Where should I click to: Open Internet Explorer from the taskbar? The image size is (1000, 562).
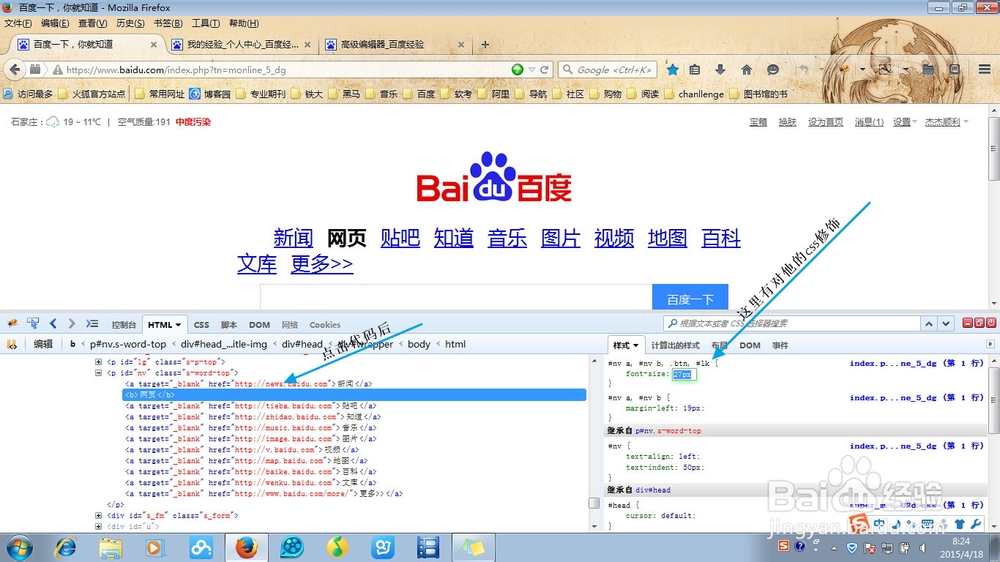click(65, 547)
